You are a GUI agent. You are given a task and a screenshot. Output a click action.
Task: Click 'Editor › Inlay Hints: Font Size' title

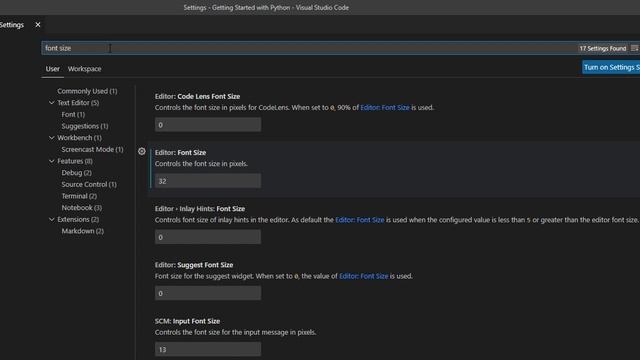pos(200,209)
